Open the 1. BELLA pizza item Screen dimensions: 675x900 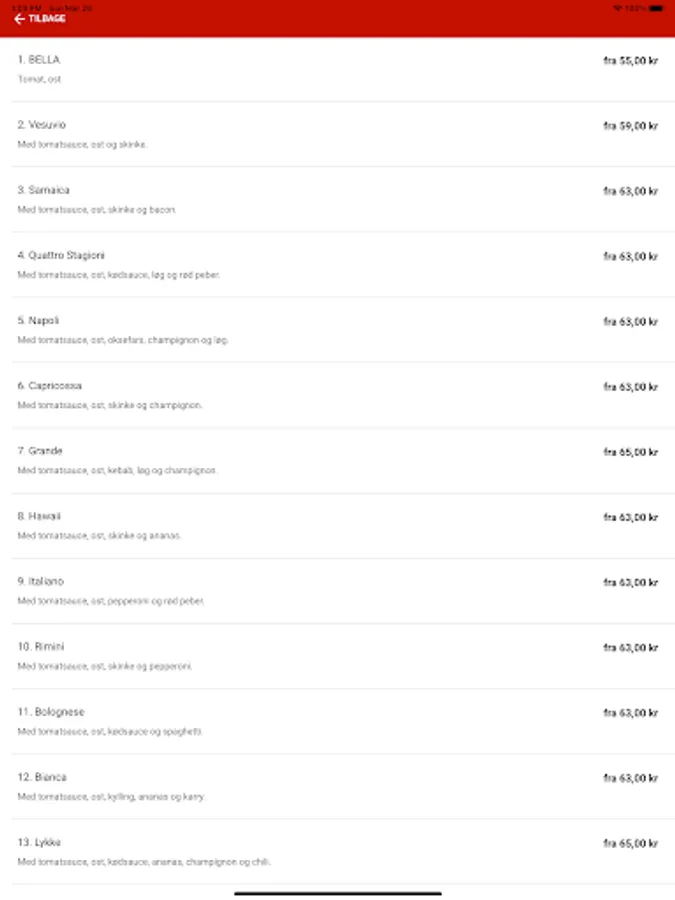point(338,69)
